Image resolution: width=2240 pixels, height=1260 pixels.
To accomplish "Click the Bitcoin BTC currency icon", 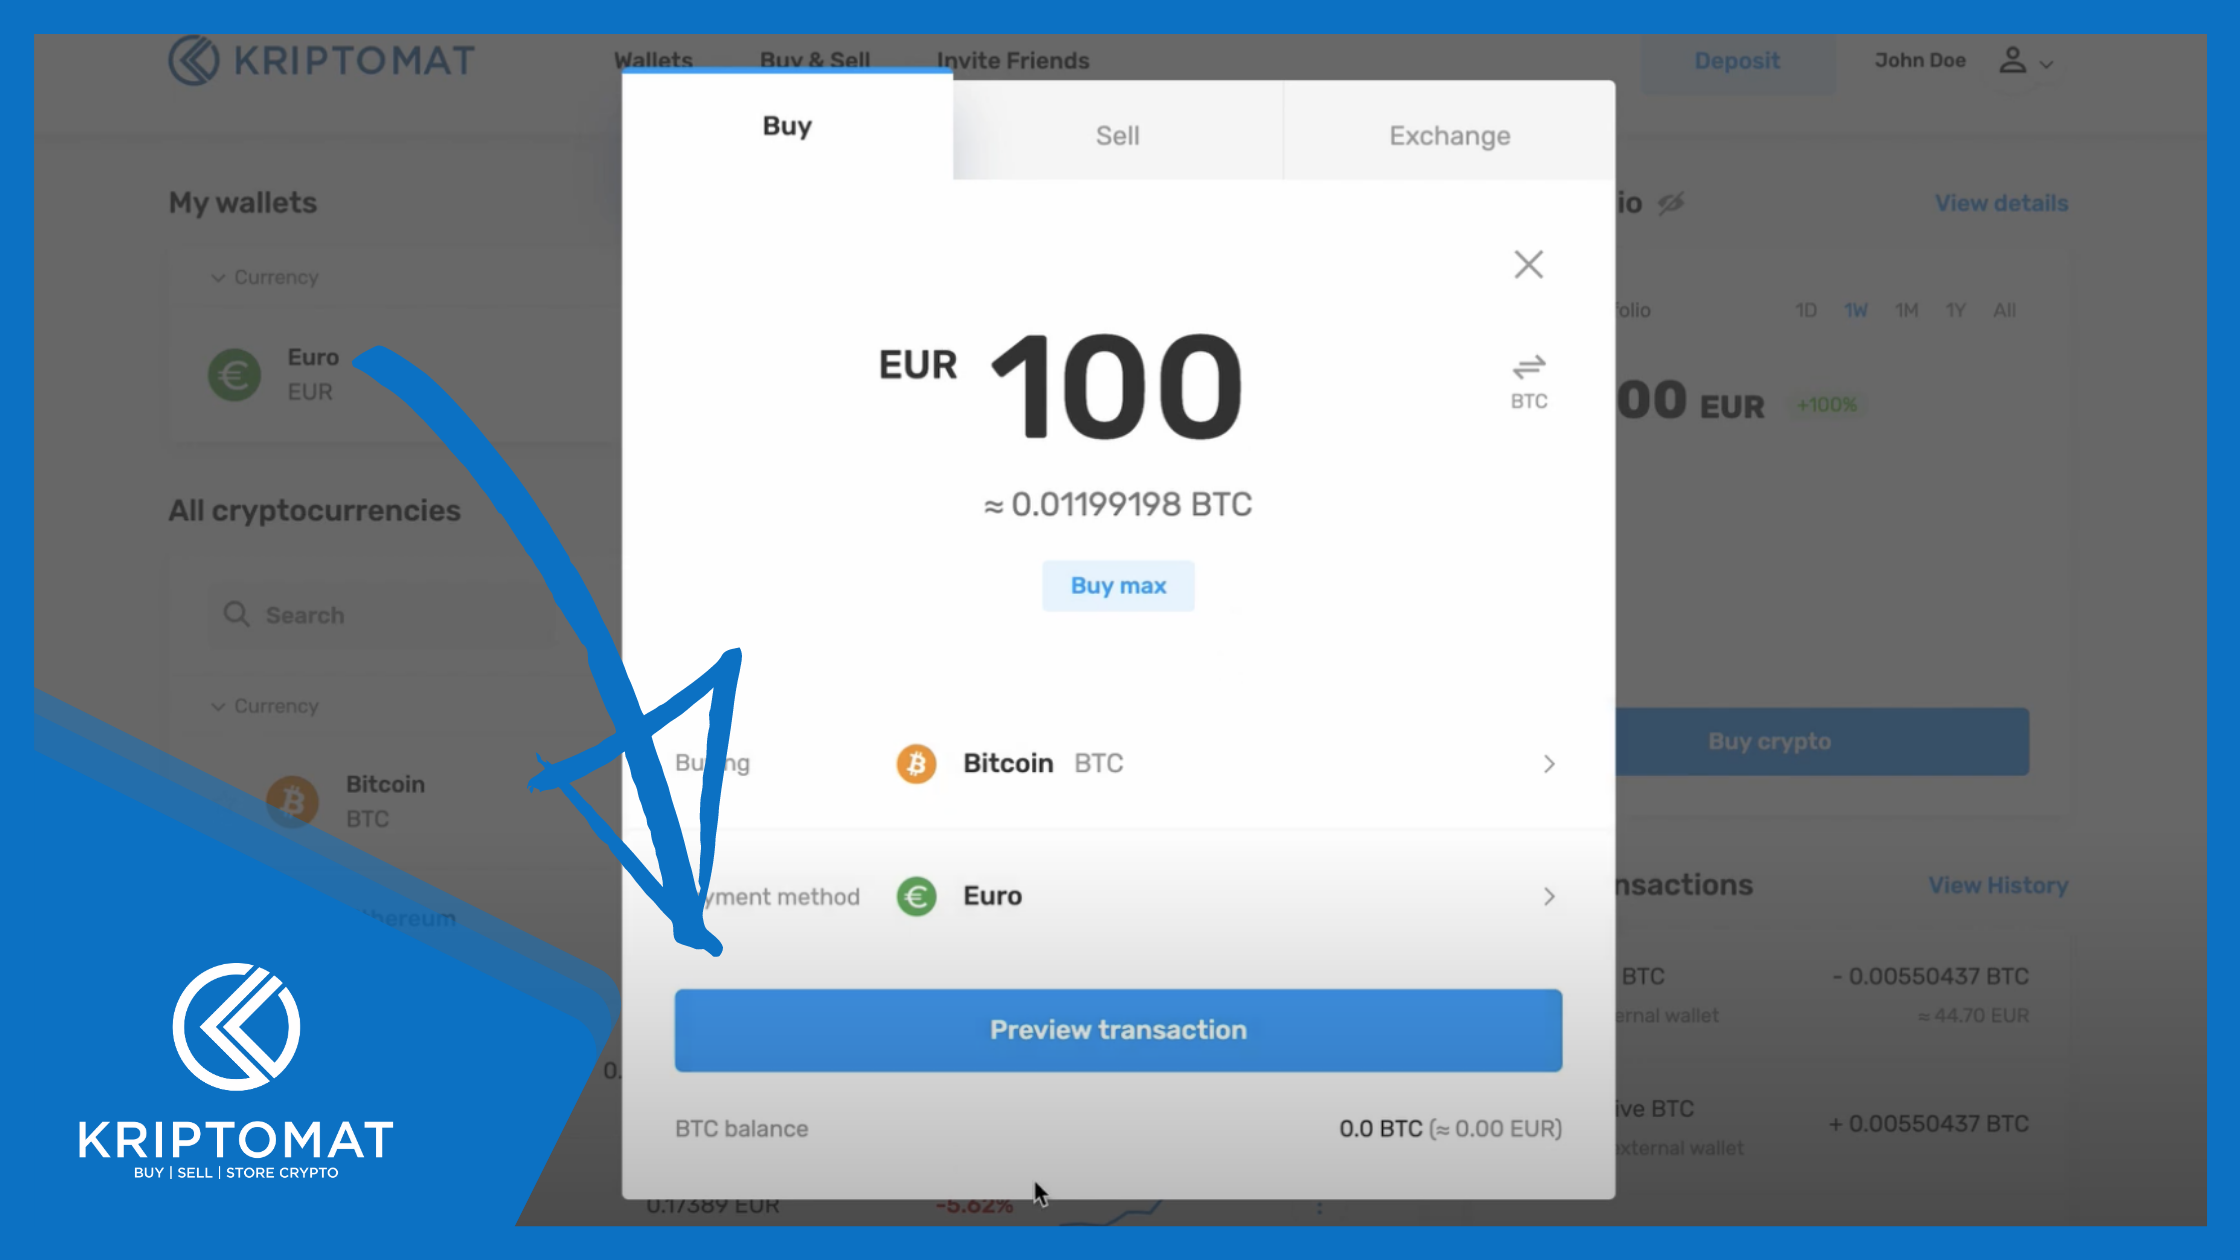I will 917,763.
